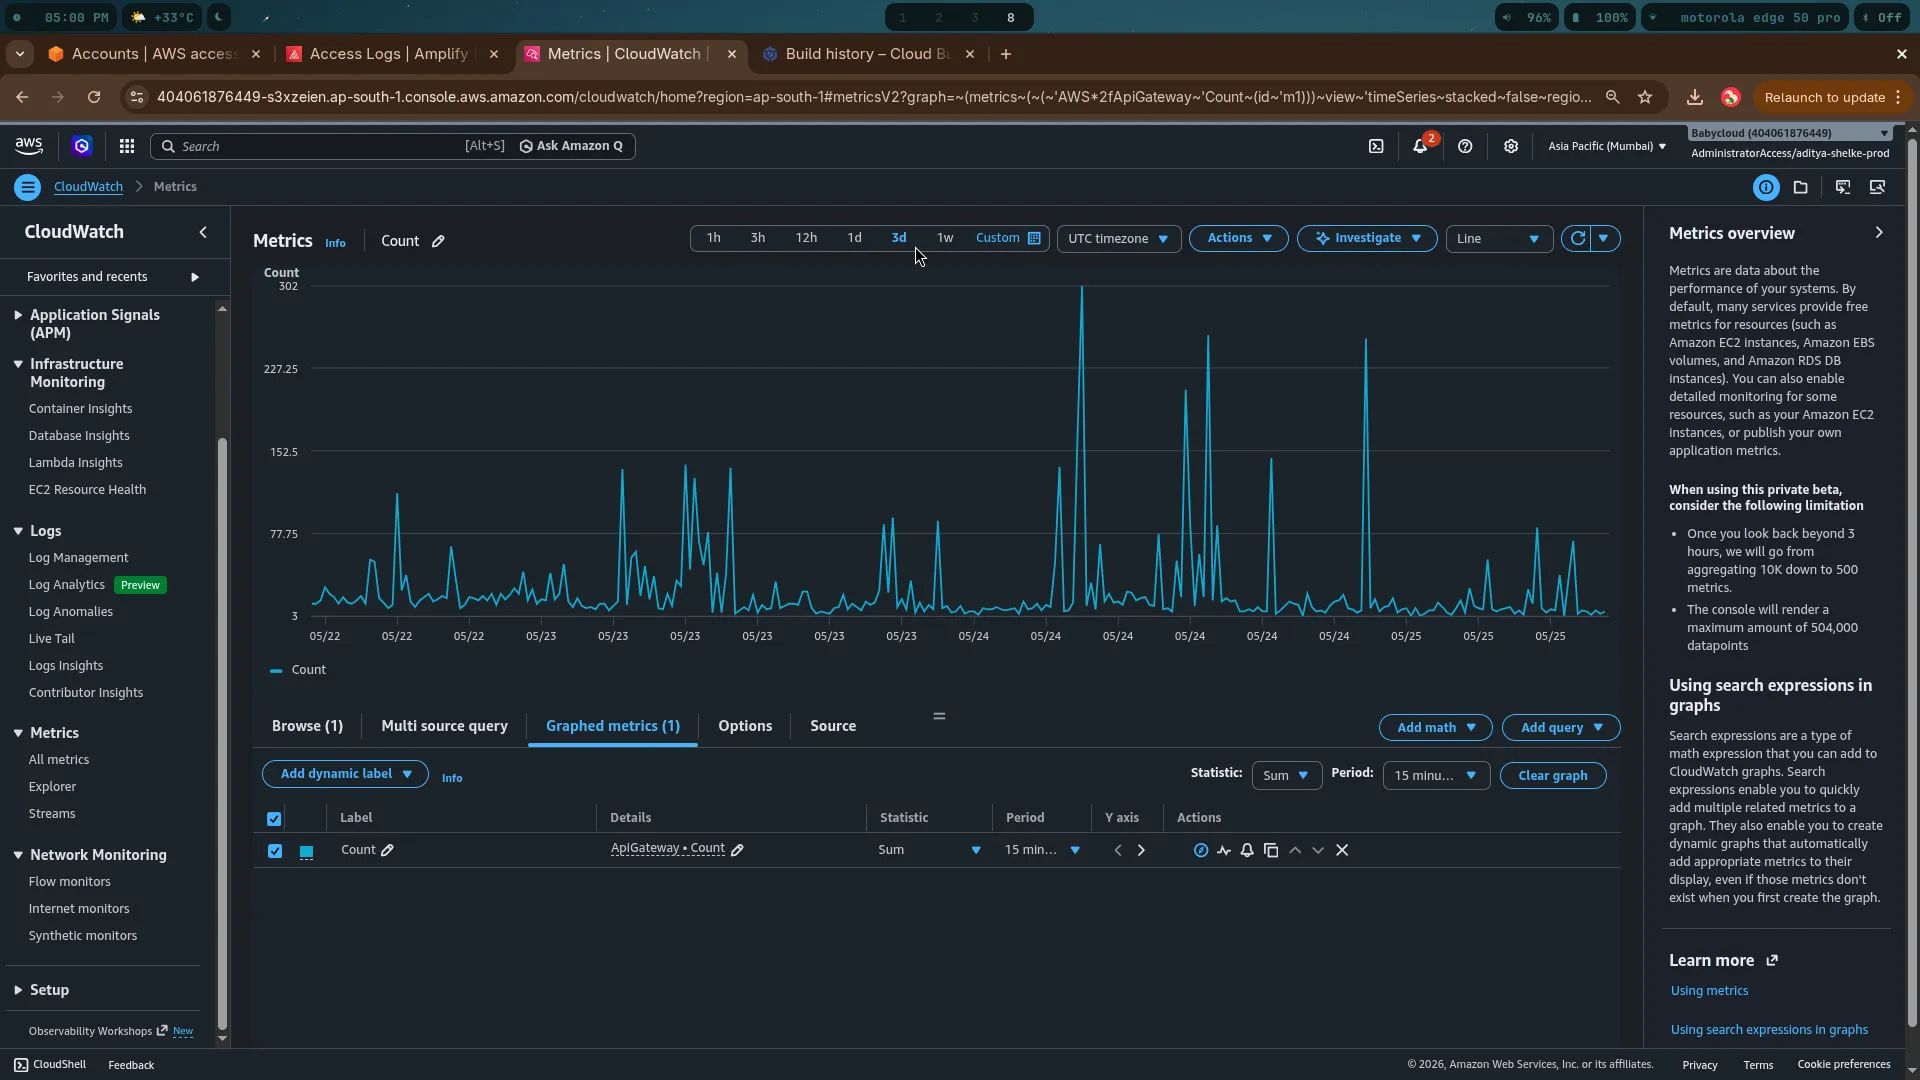
Task: Switch to the Source tab
Action: click(833, 727)
